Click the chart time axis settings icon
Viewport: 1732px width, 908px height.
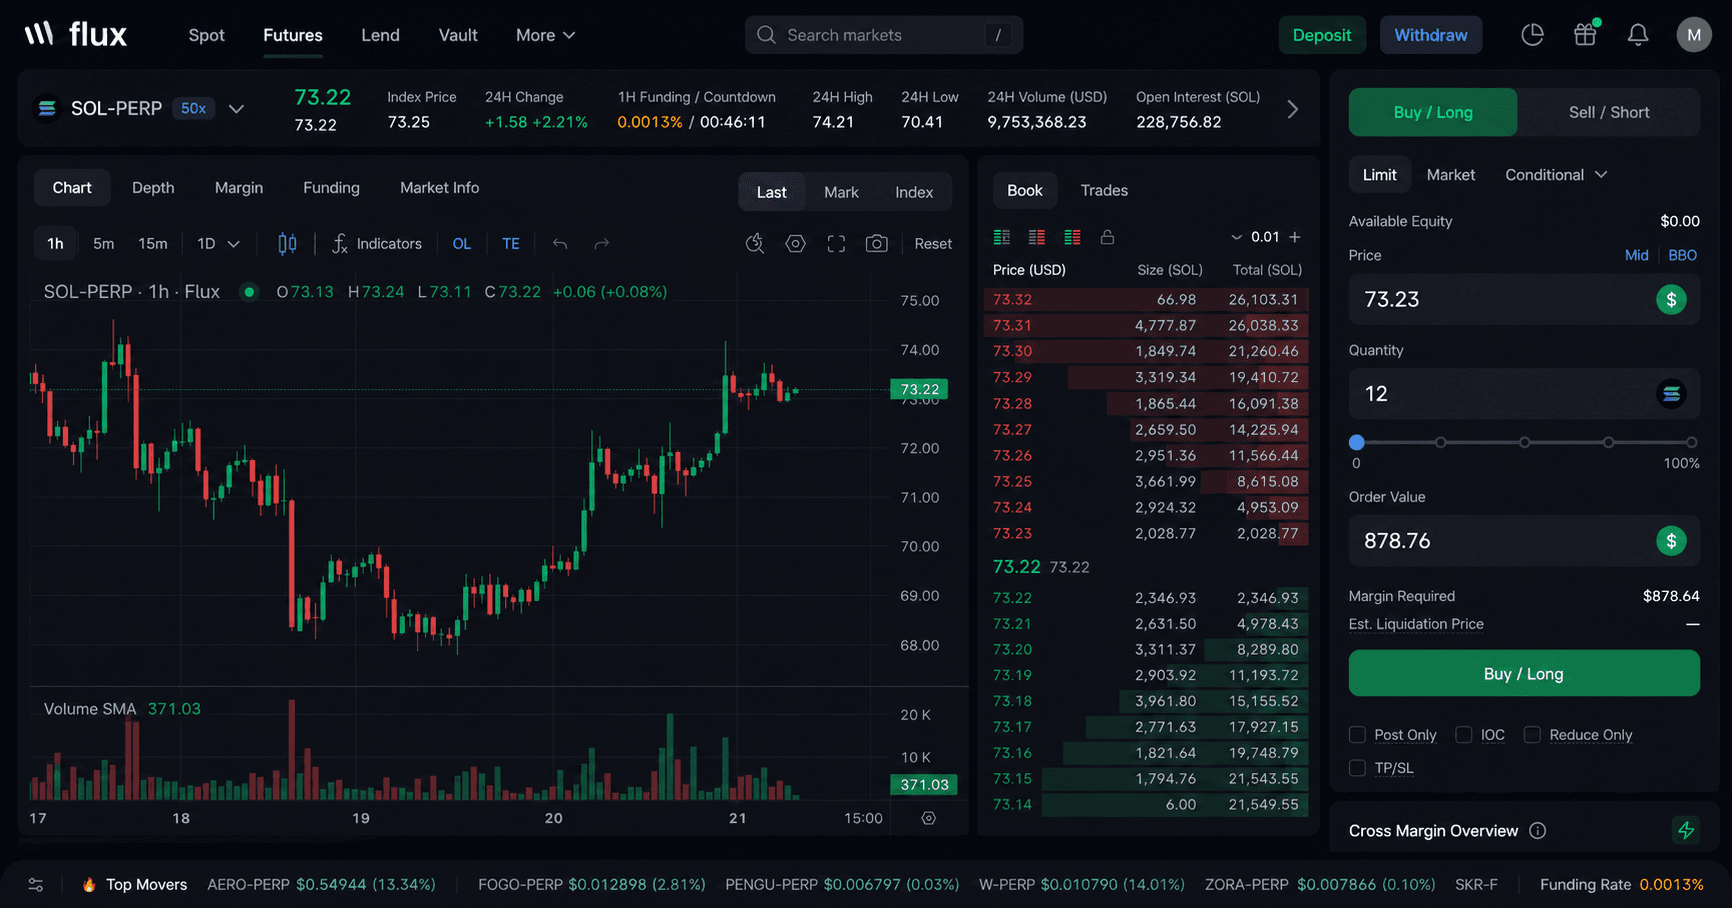click(929, 818)
